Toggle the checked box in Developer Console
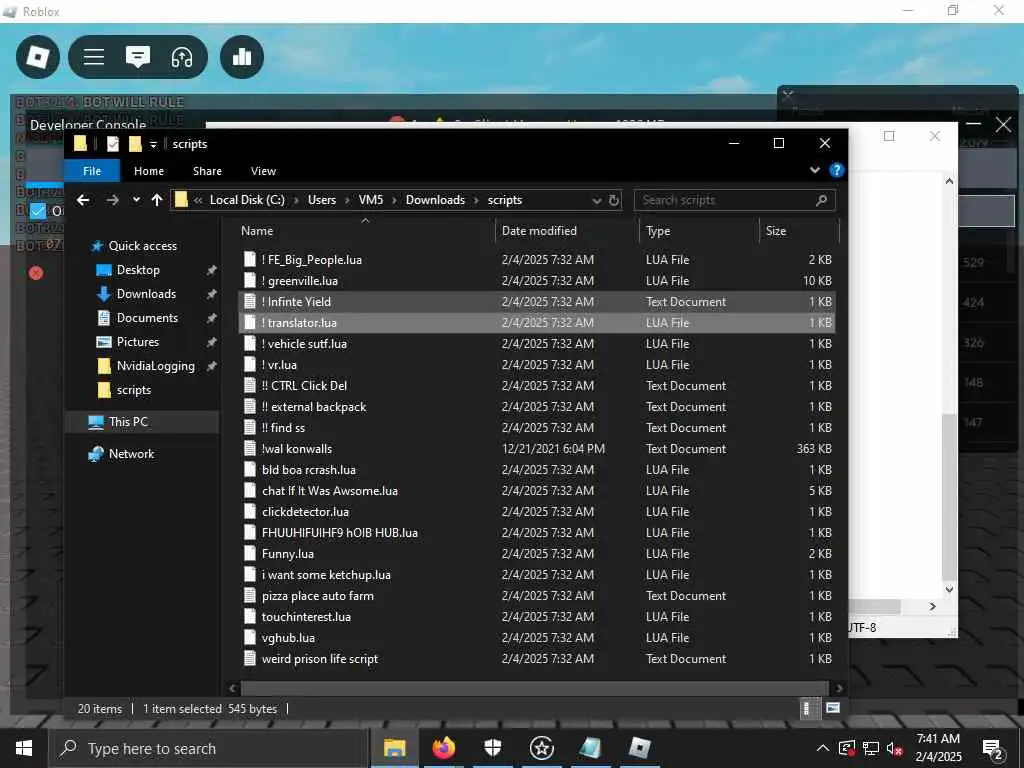 pos(38,211)
